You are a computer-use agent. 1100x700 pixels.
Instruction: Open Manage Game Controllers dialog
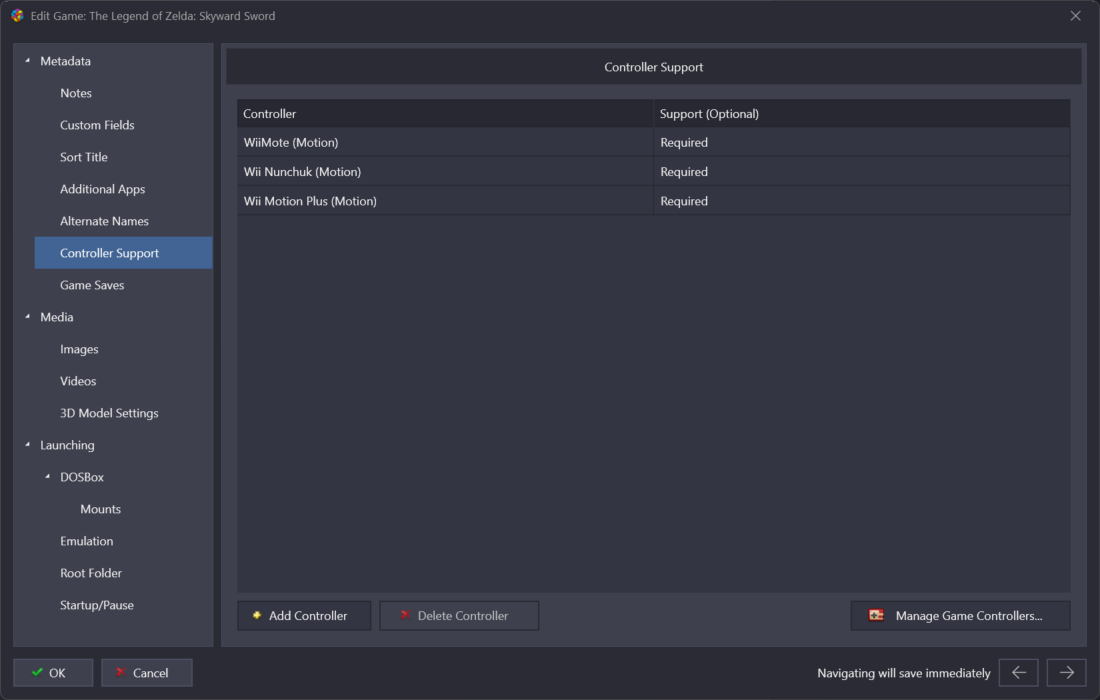coord(960,616)
